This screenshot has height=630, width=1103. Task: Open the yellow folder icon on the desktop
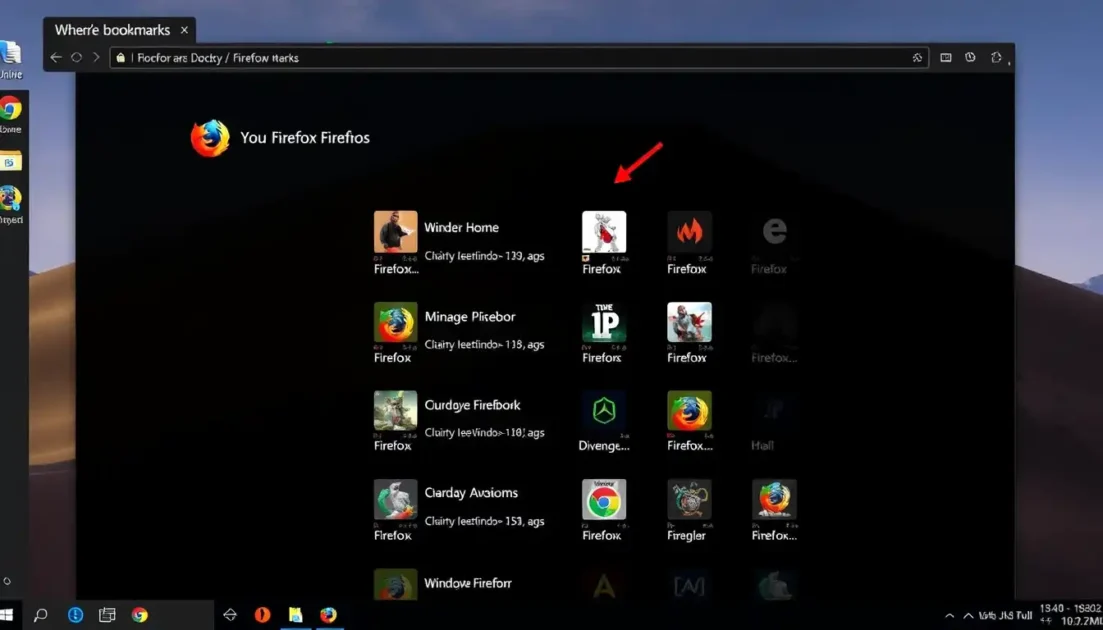11,162
